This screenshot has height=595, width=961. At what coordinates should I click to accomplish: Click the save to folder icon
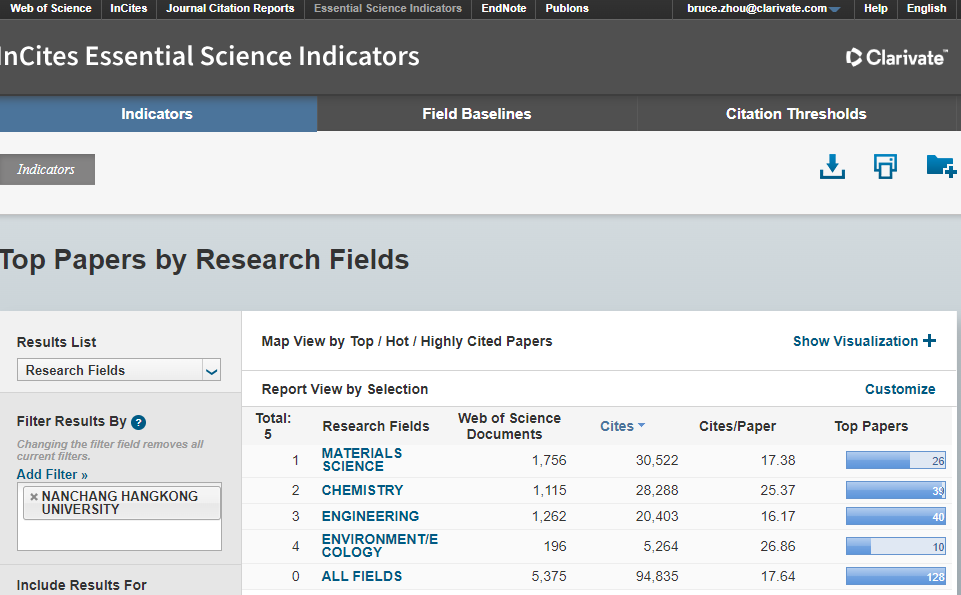click(940, 166)
